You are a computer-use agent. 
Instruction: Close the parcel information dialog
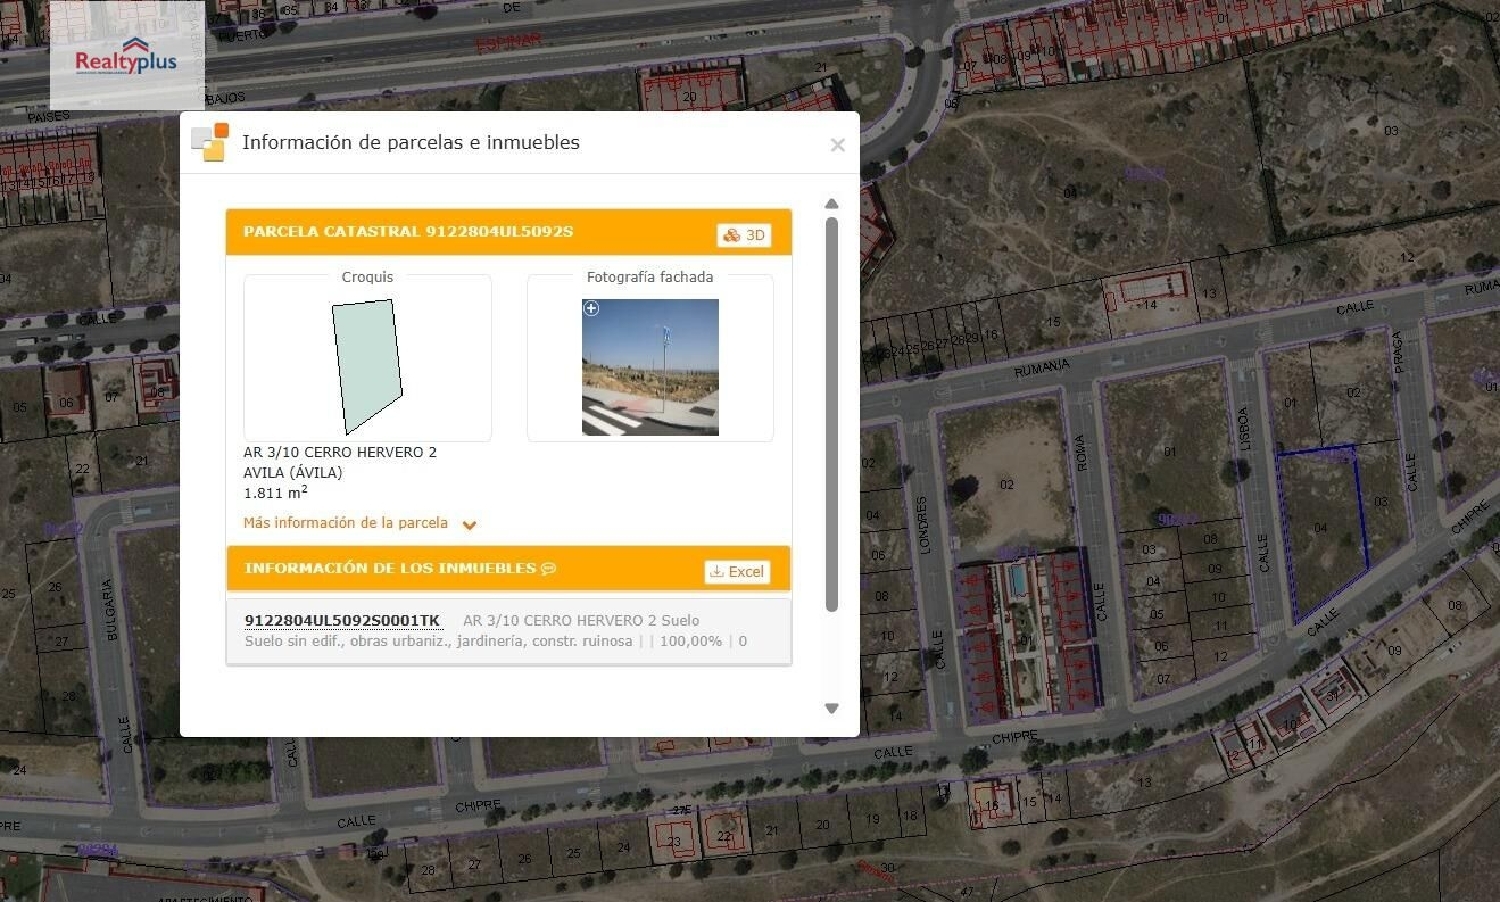coord(837,145)
